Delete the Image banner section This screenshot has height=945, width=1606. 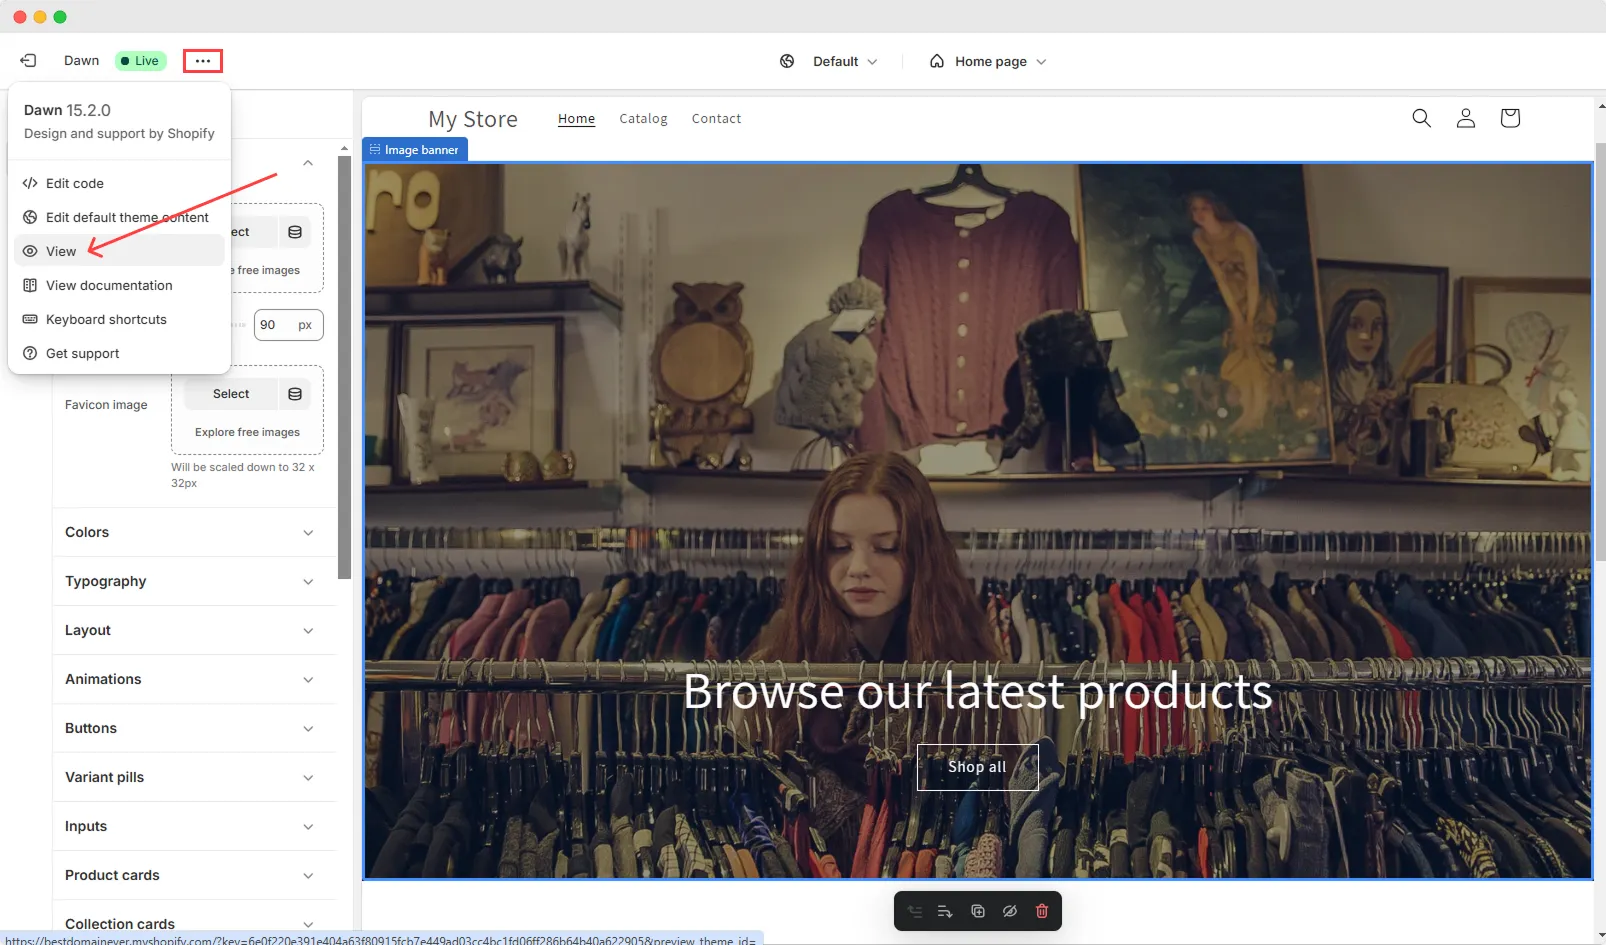[x=1041, y=911]
